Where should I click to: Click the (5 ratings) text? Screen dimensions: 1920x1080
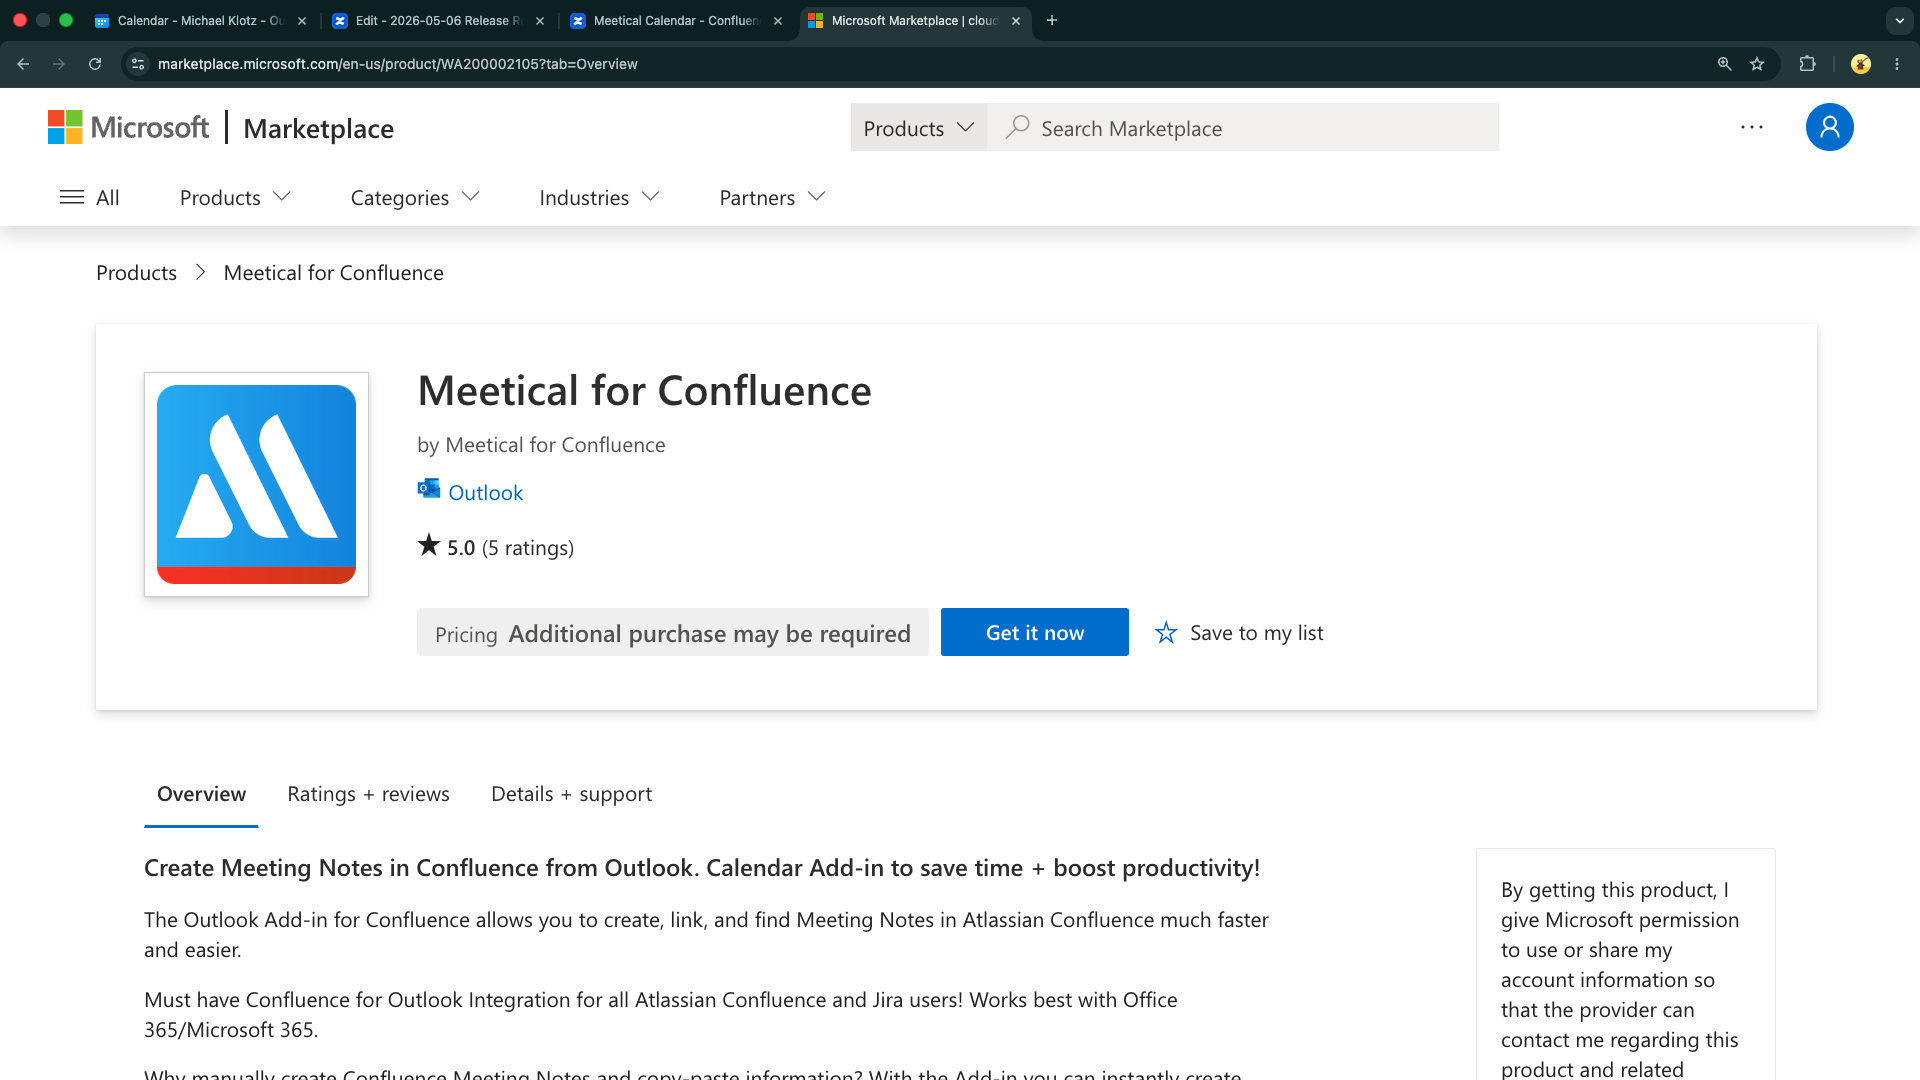point(528,547)
